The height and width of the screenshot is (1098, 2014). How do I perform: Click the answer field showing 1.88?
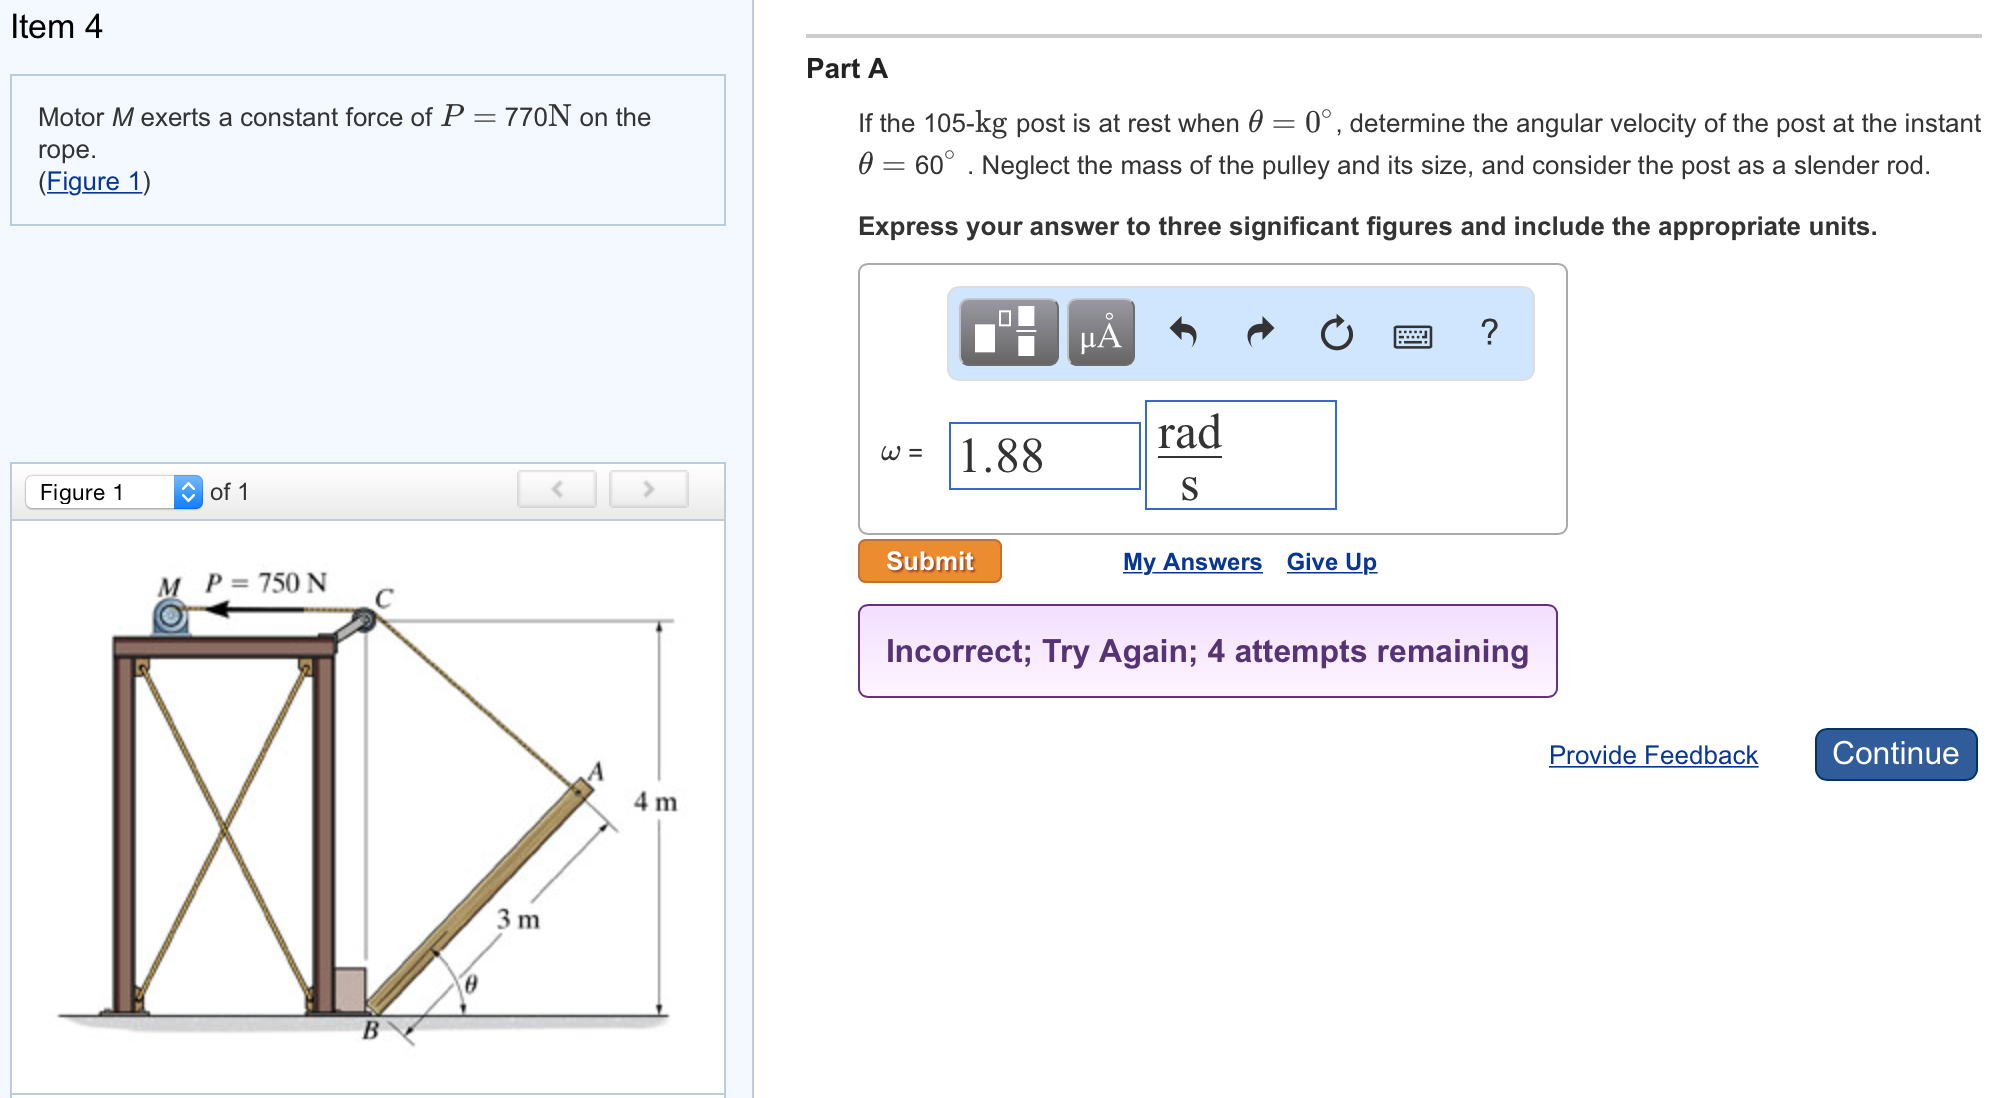coord(1044,455)
